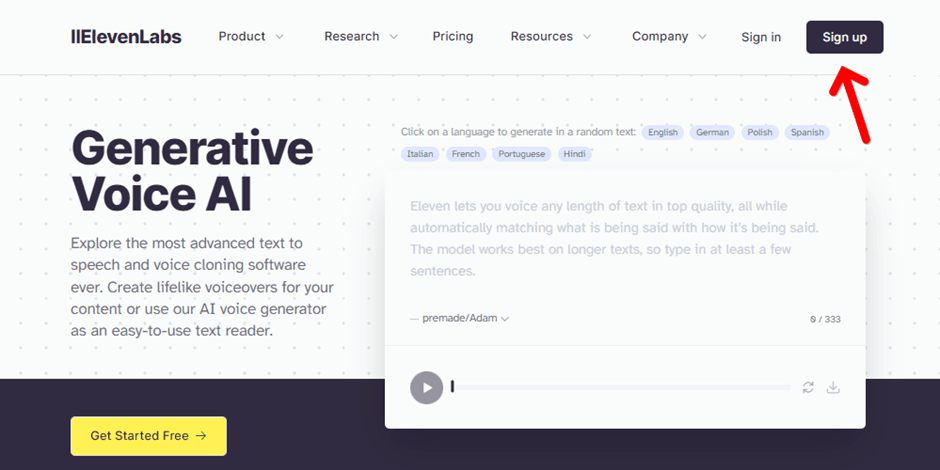Expand the Company menu

[x=669, y=37]
